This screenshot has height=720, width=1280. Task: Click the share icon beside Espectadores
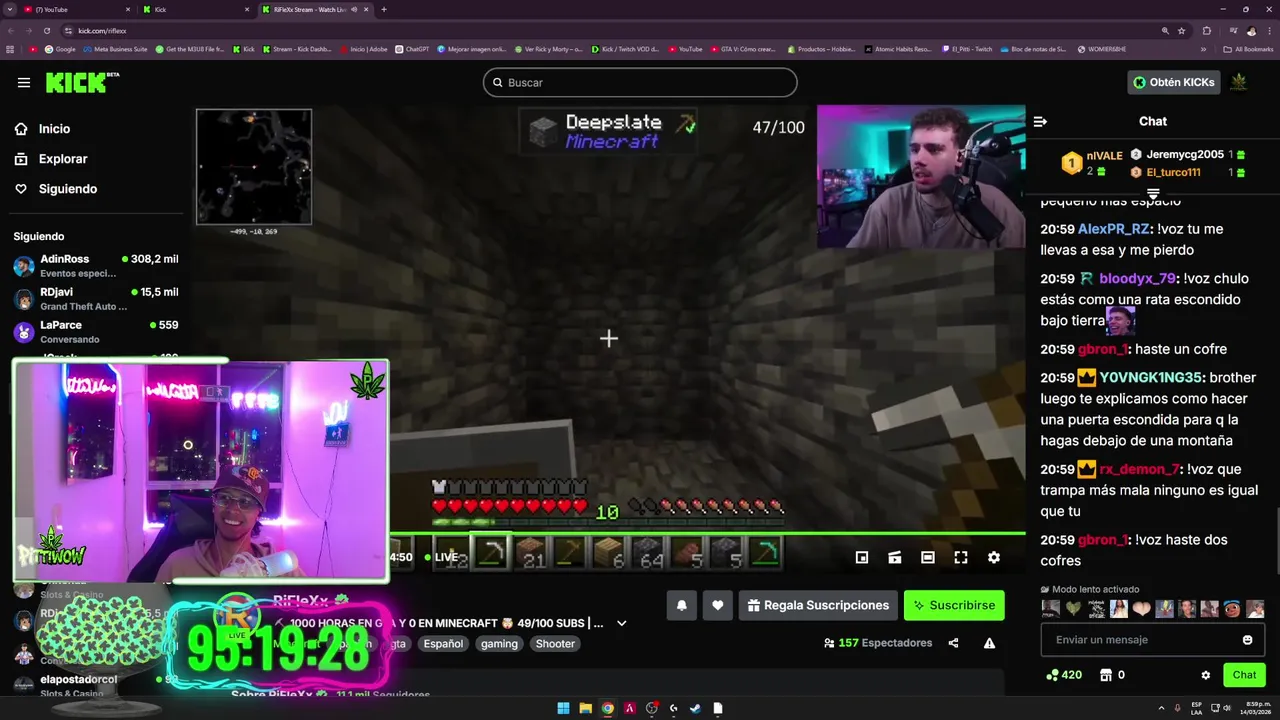[953, 643]
